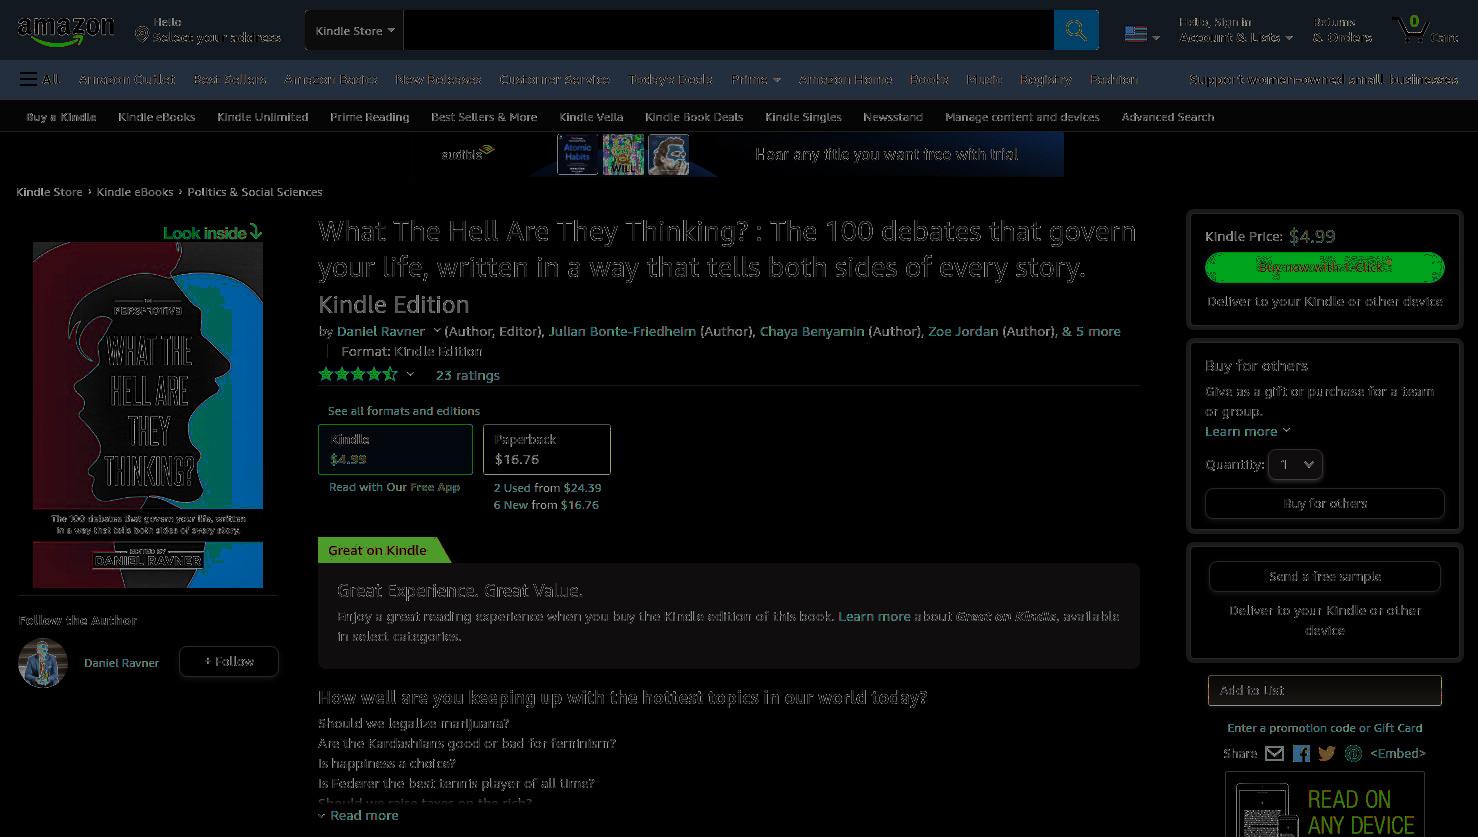
Task: Open Returns & Orders
Action: point(1342,30)
